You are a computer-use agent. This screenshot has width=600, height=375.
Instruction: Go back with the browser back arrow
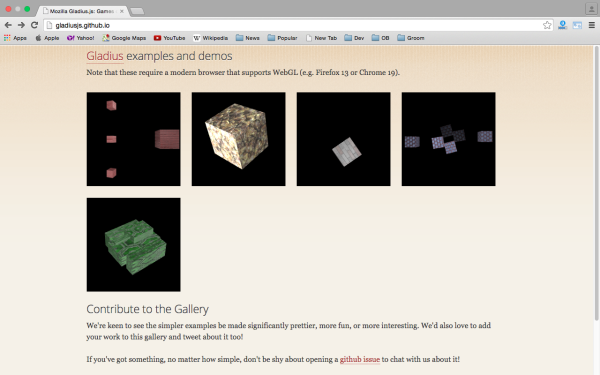point(8,25)
